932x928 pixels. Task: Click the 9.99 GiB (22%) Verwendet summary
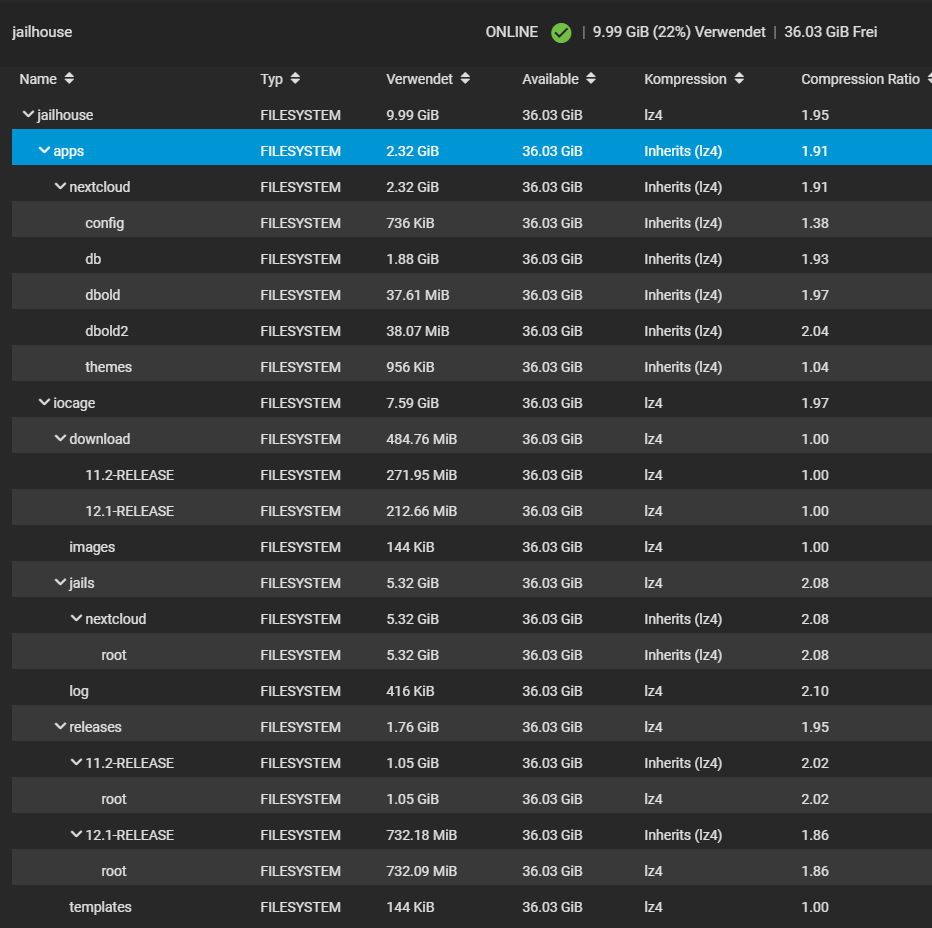679,32
